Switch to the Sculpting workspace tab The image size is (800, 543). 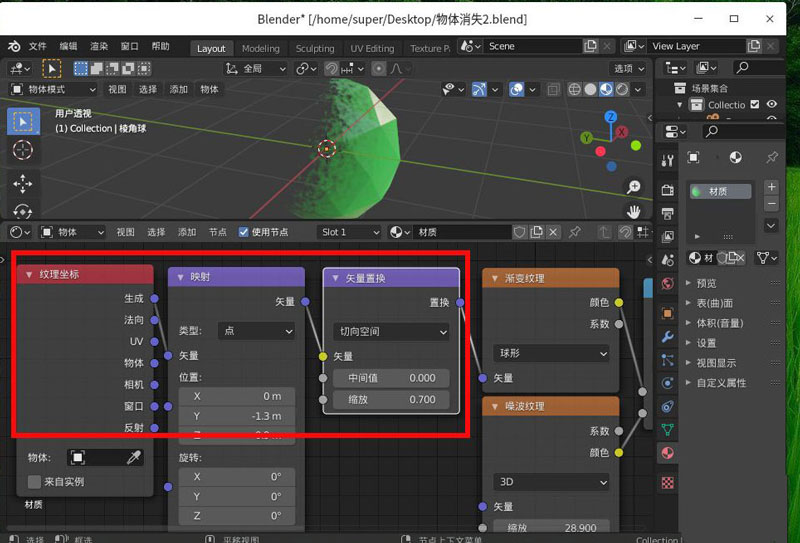pos(315,48)
